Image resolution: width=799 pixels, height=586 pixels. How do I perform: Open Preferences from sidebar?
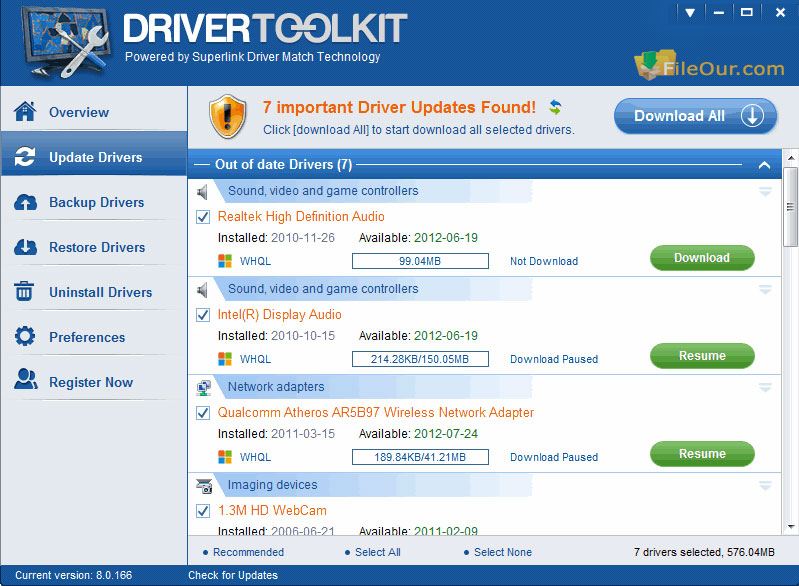click(94, 337)
